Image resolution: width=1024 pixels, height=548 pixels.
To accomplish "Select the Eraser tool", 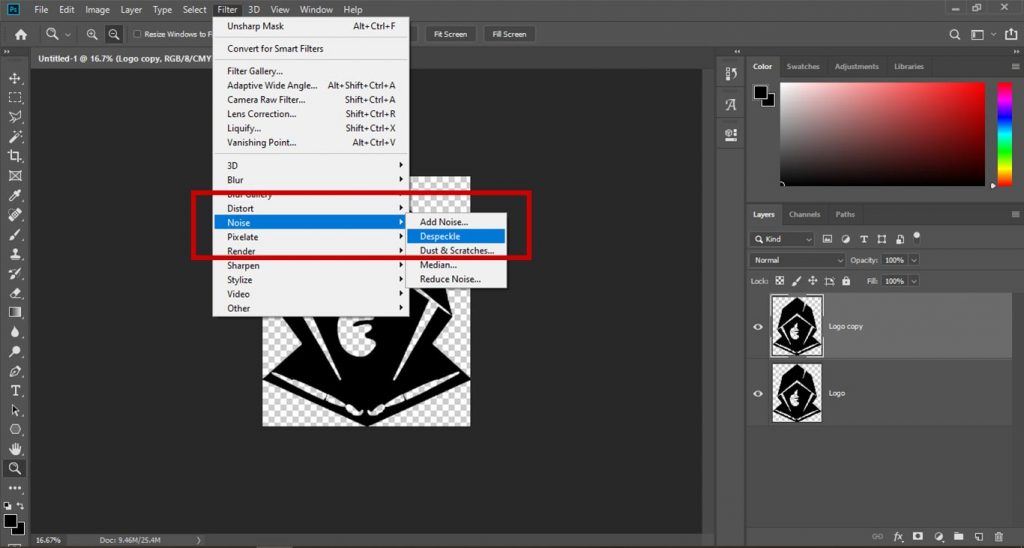I will (x=15, y=293).
